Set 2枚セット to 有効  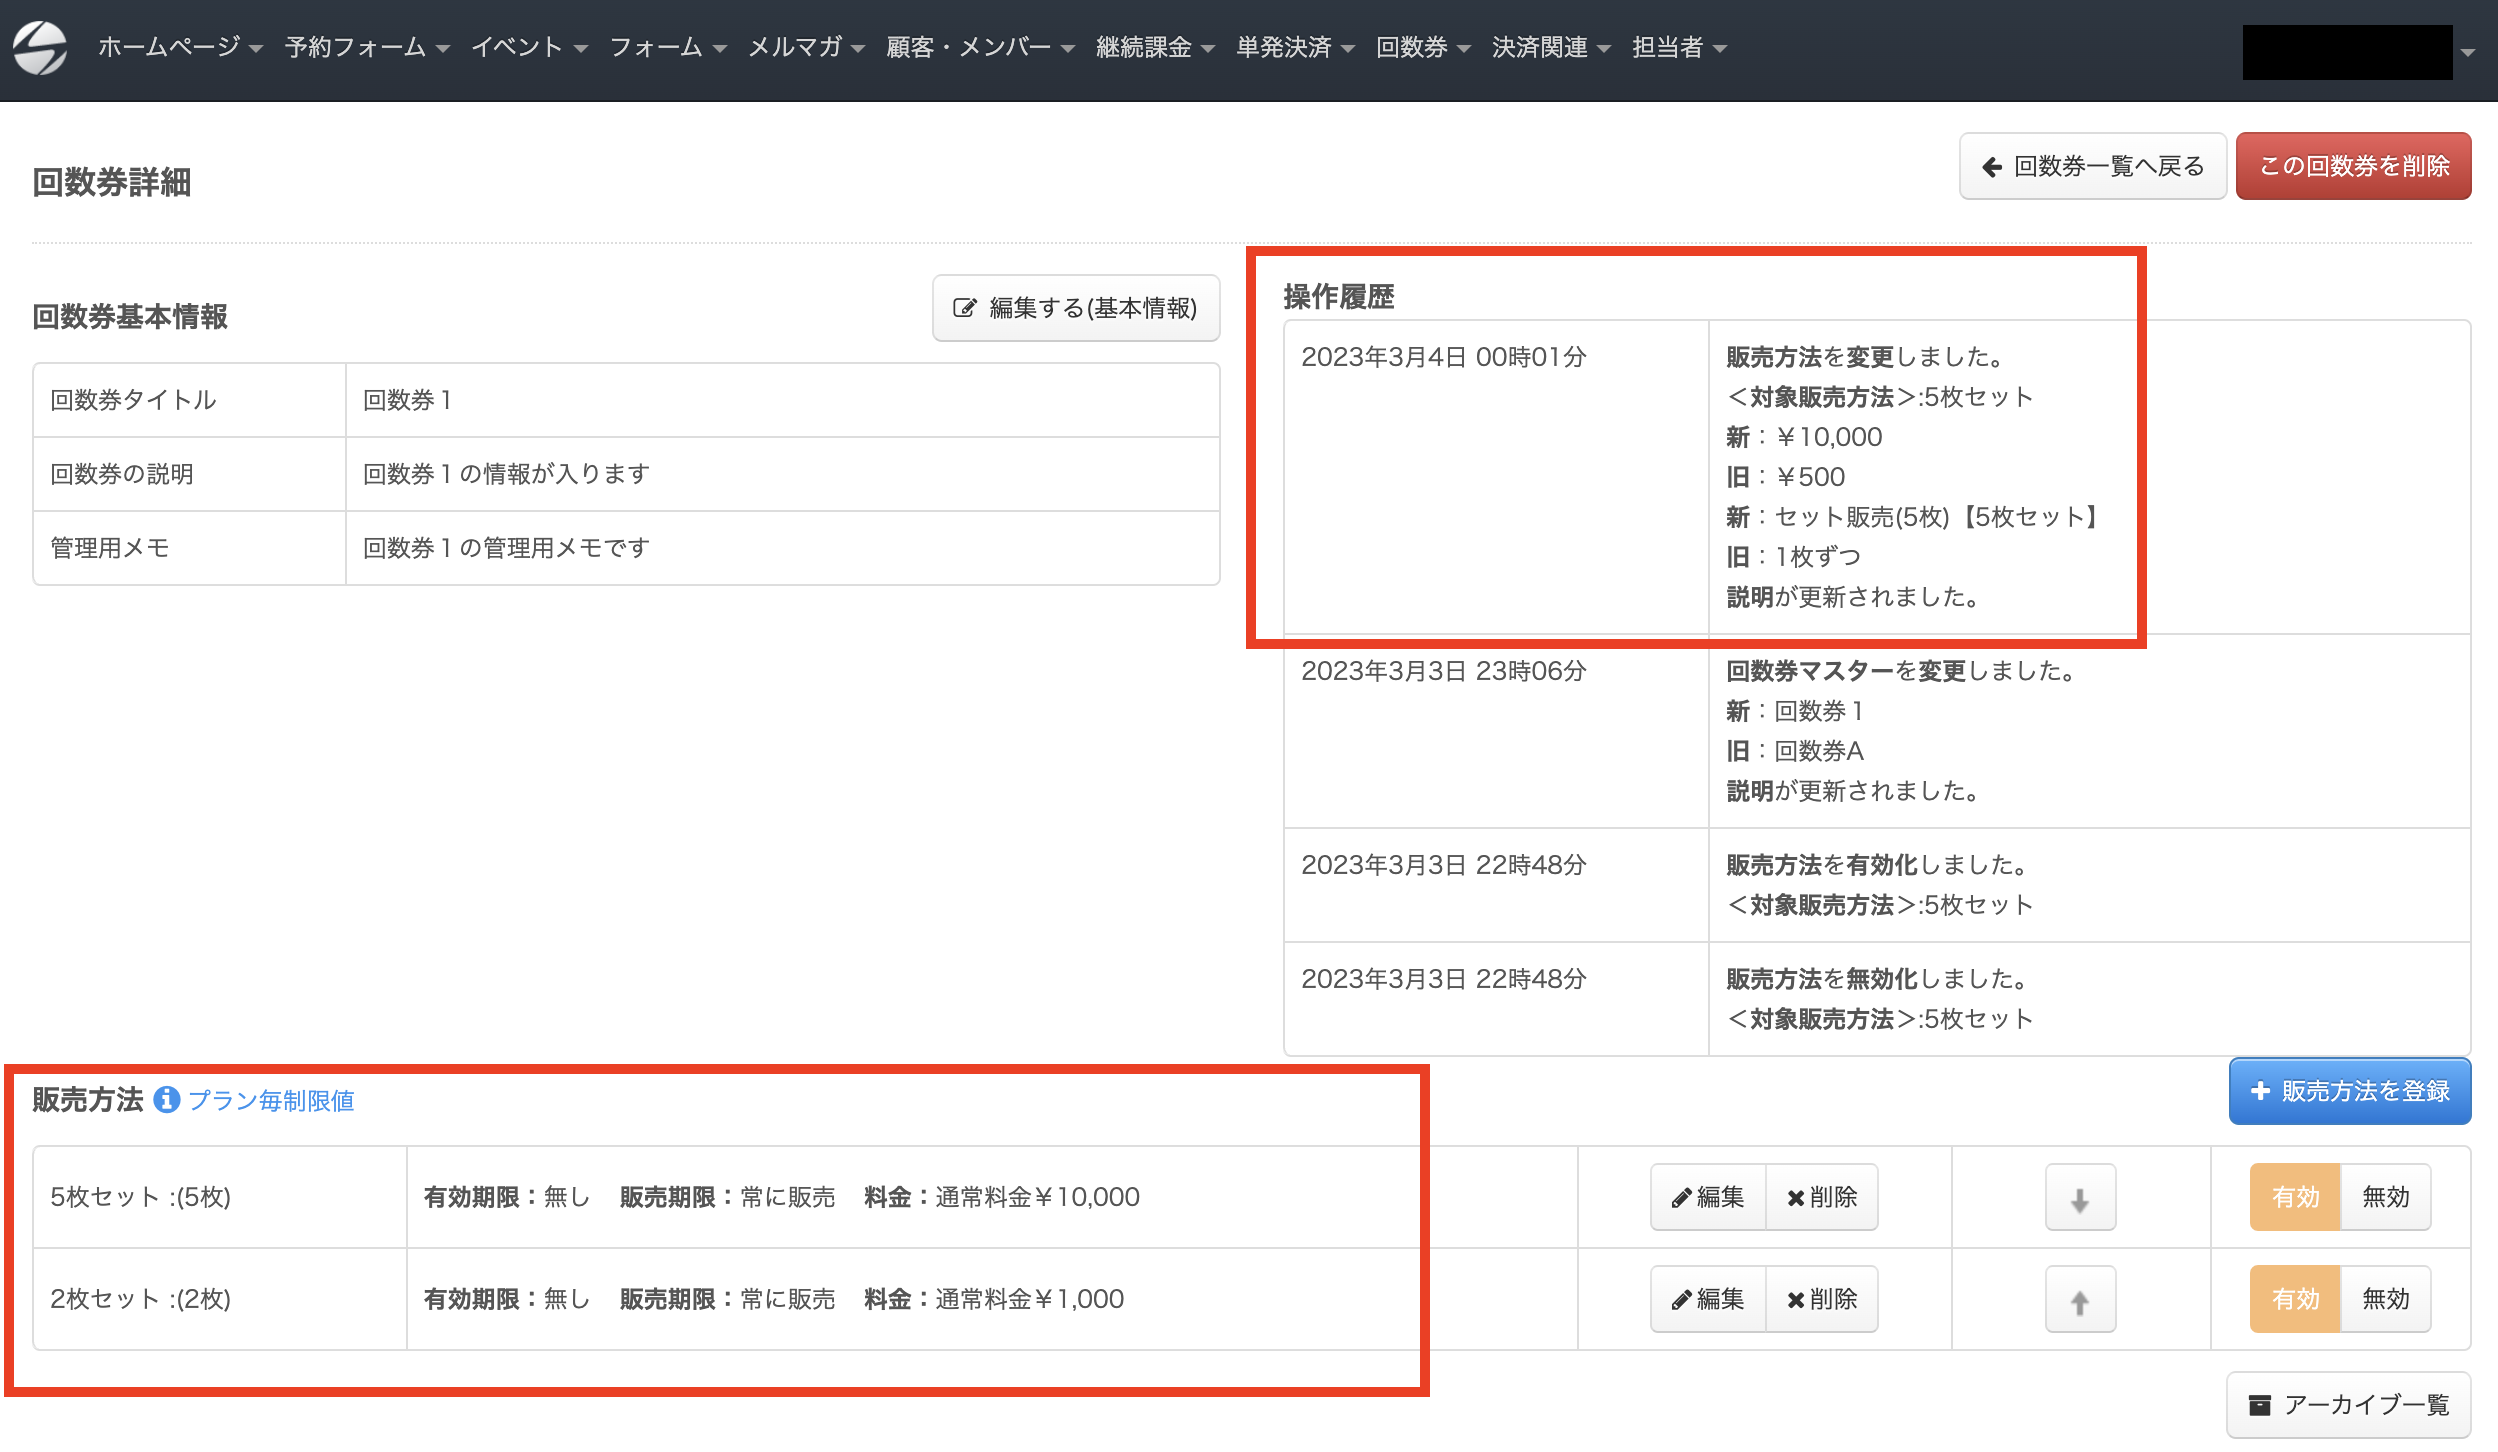pos(2295,1299)
